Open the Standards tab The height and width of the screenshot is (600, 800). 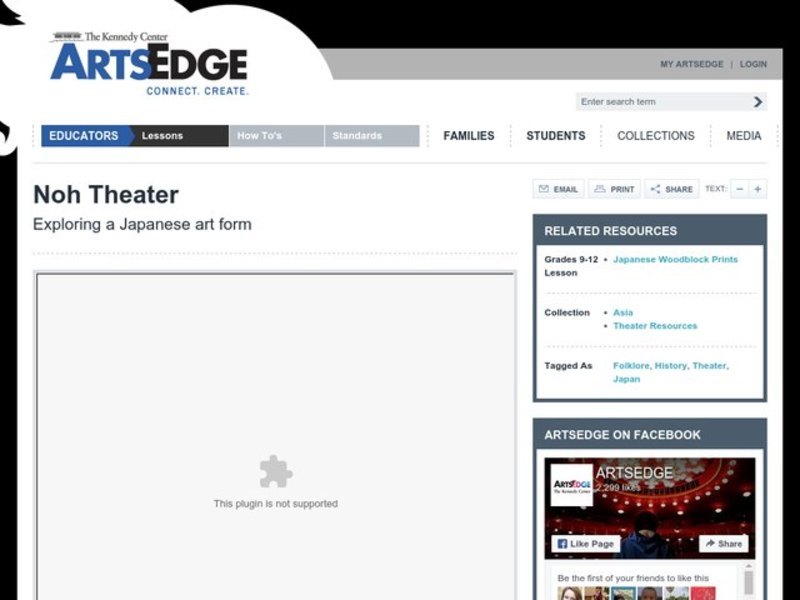pos(357,136)
